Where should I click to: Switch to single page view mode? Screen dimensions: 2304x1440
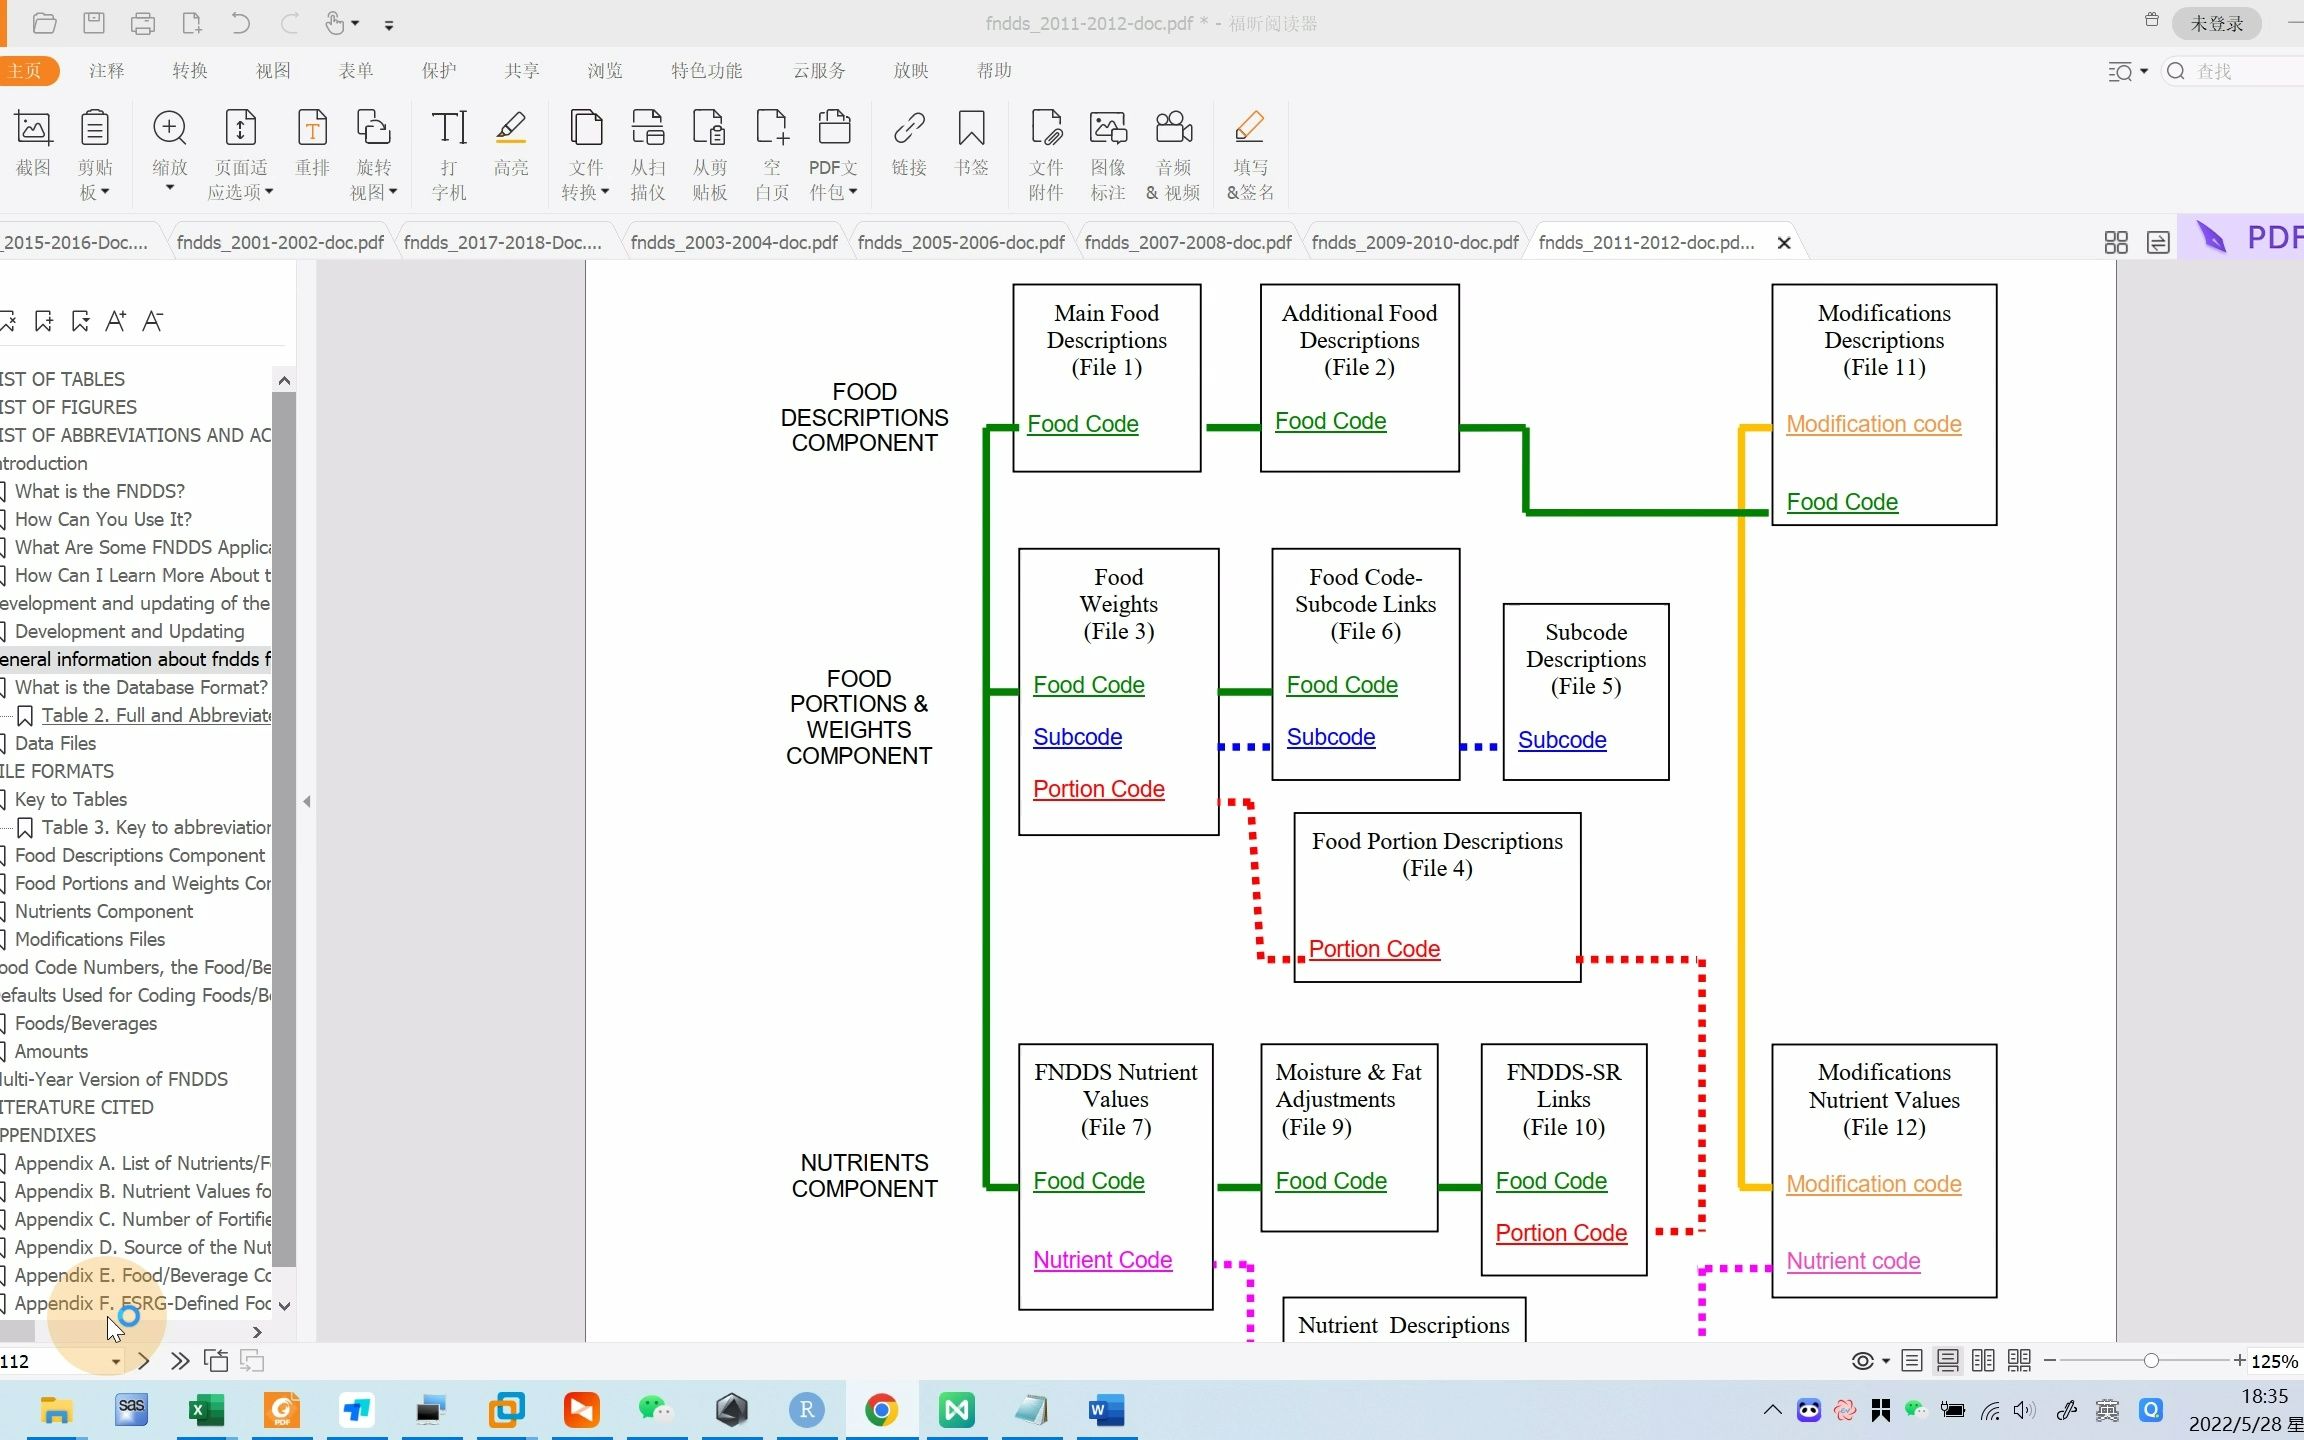[x=1912, y=1361]
